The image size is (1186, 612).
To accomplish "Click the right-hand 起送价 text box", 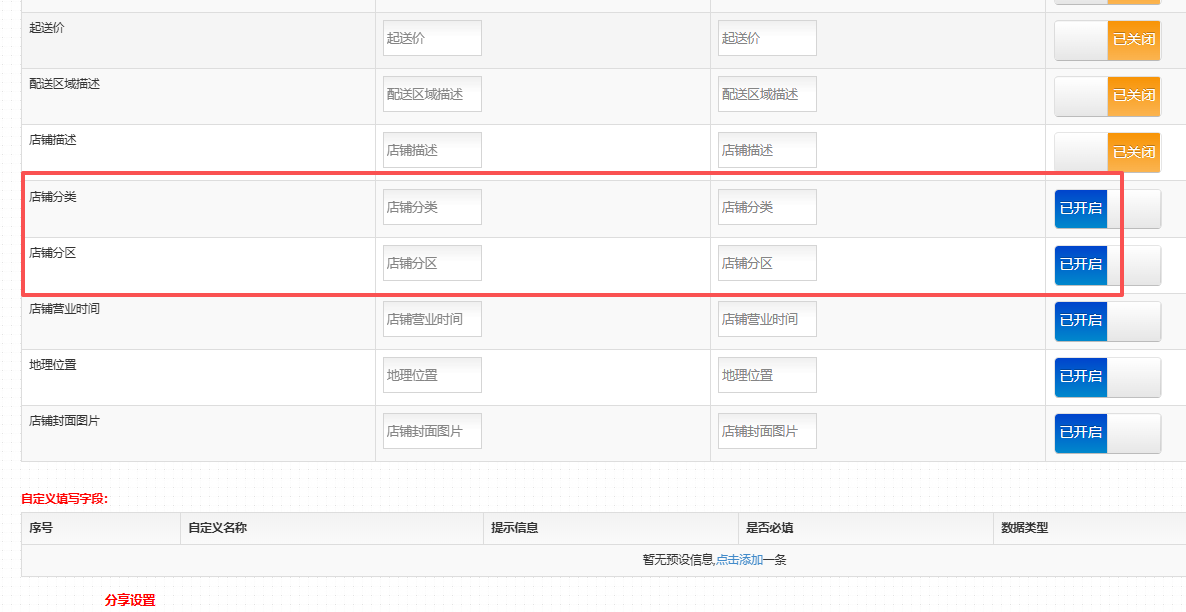I will click(x=767, y=38).
